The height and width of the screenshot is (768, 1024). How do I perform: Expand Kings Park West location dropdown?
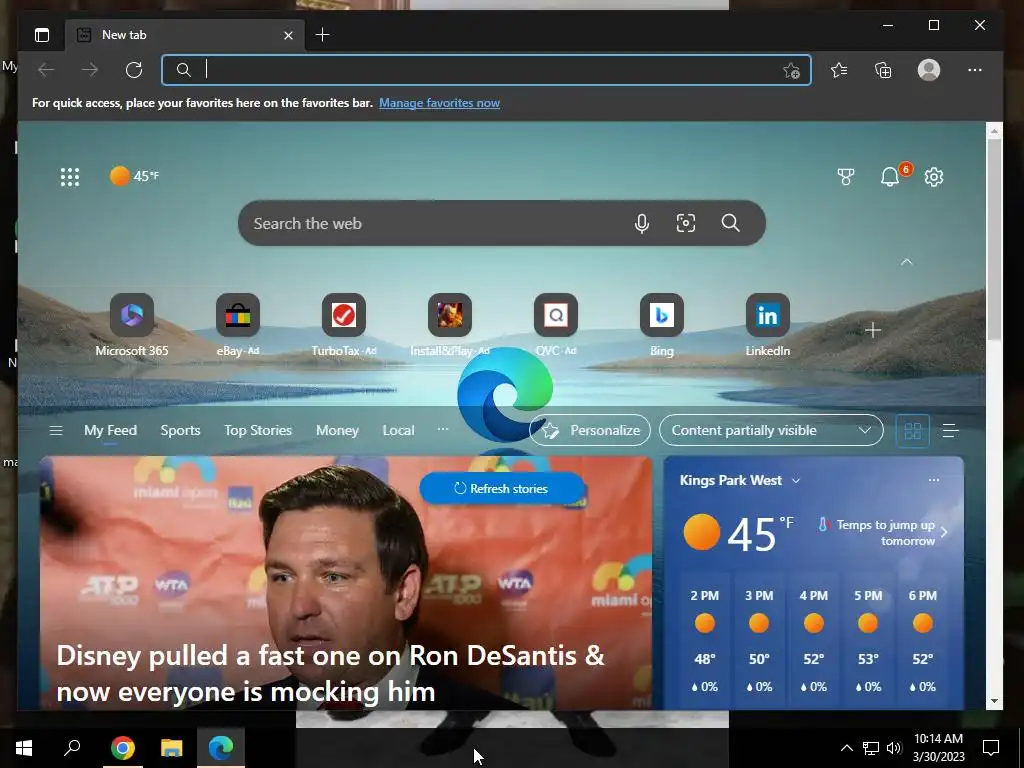[796, 481]
